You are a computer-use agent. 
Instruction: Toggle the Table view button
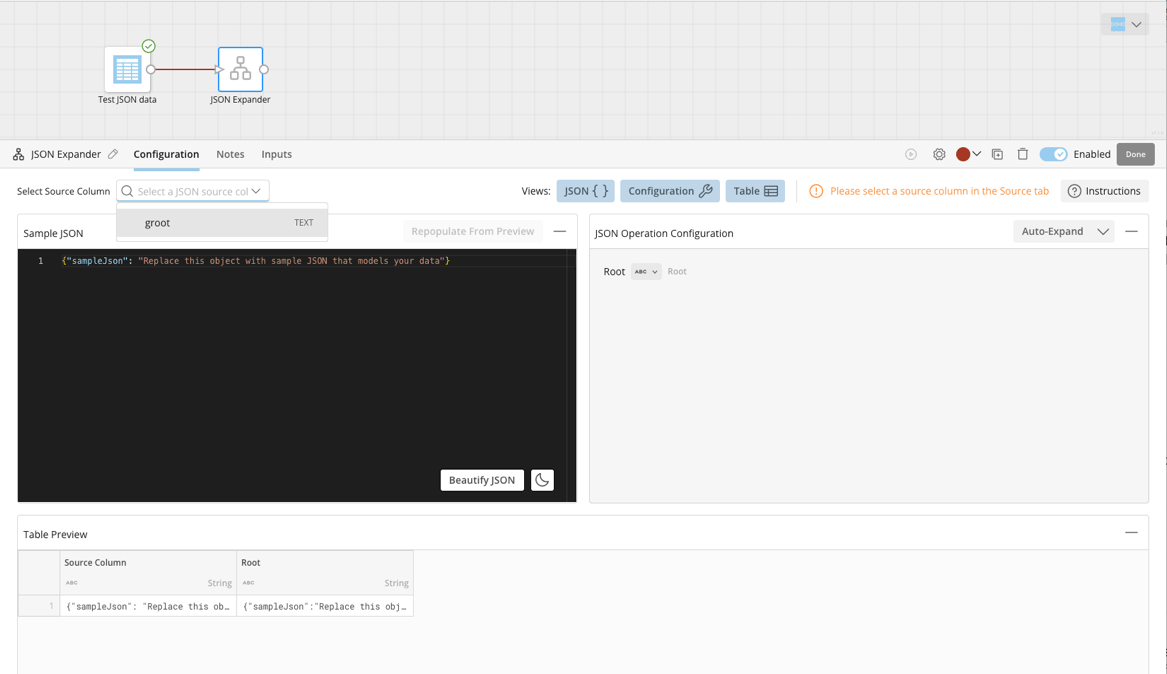(755, 191)
